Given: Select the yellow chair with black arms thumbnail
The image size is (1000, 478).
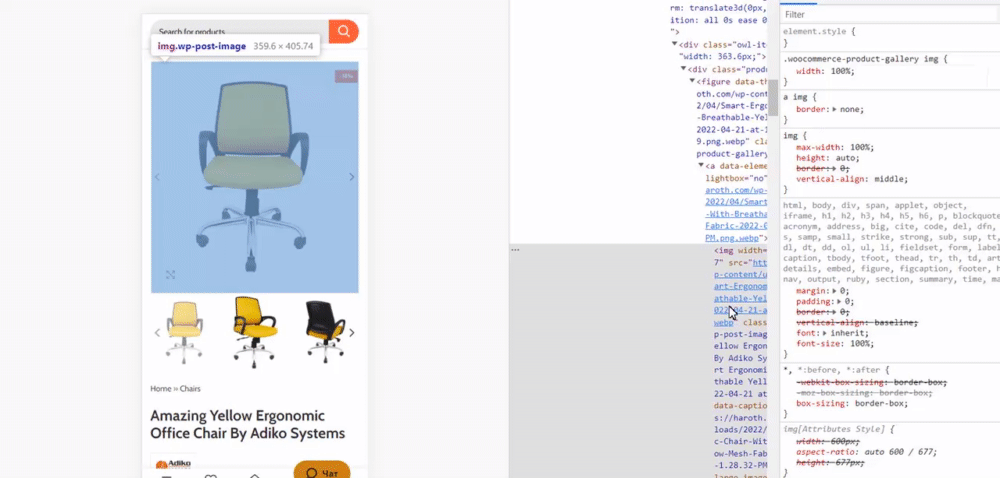Looking at the screenshot, I should (x=254, y=332).
